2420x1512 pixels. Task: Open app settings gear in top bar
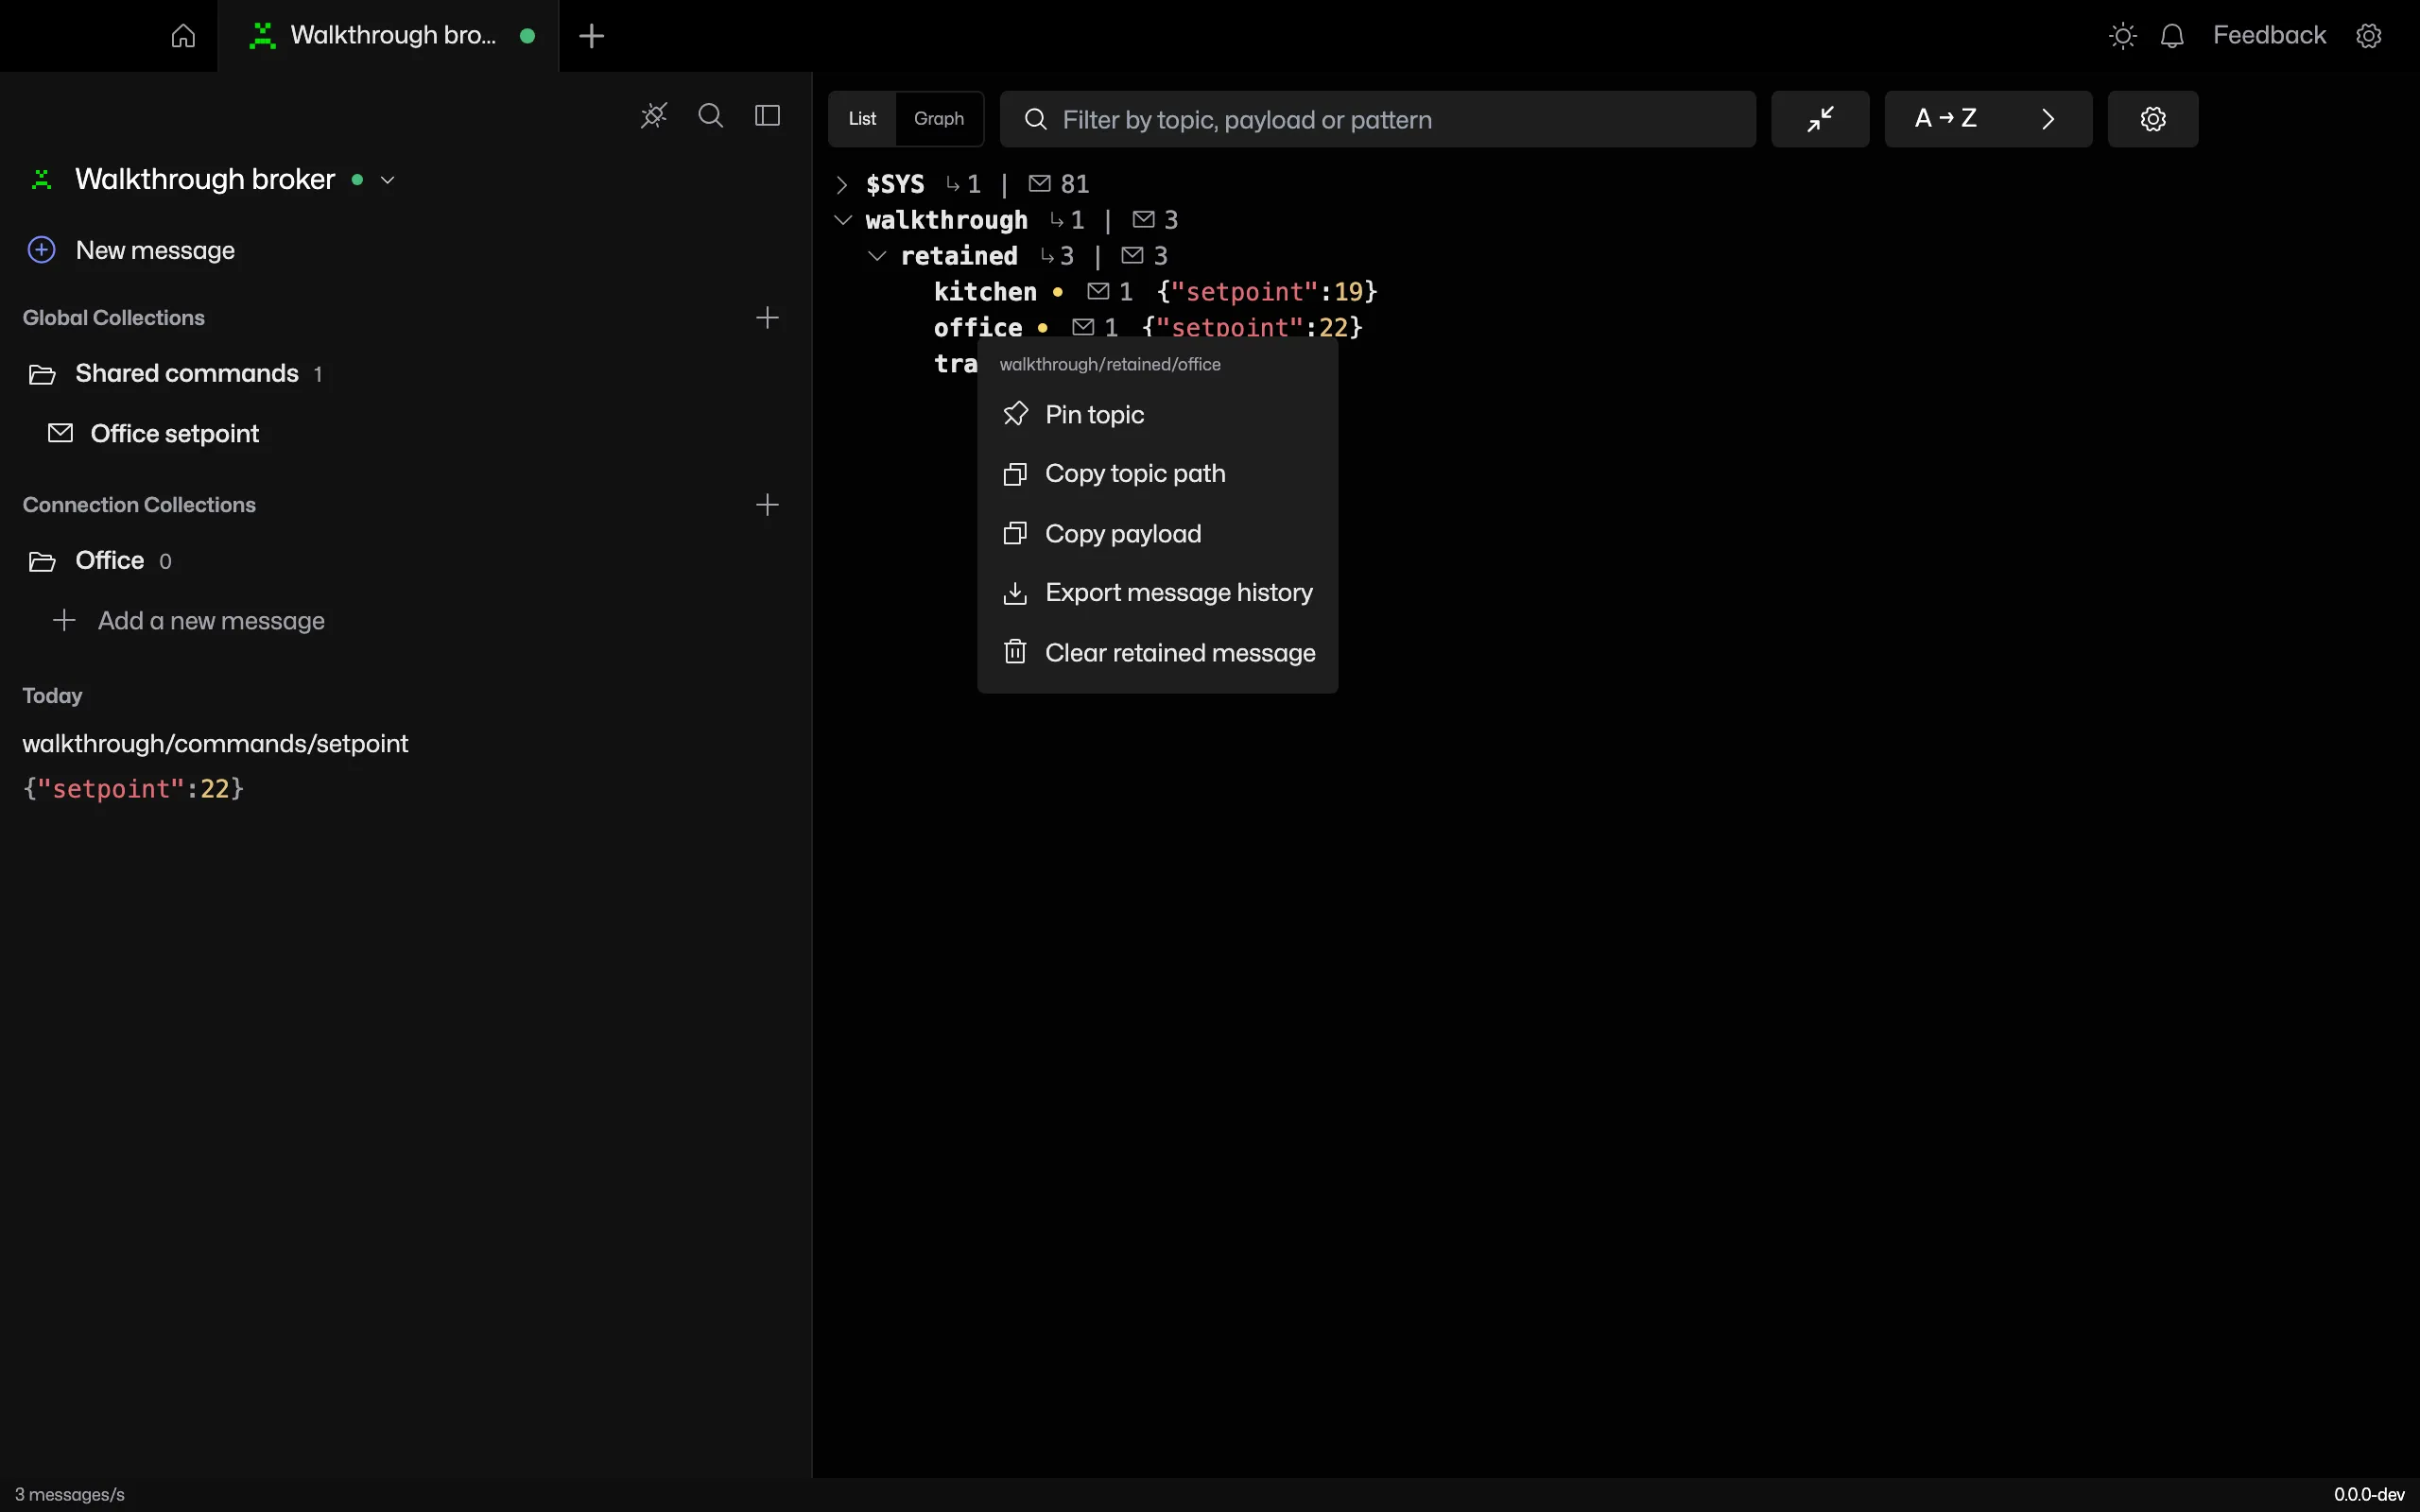[2369, 36]
